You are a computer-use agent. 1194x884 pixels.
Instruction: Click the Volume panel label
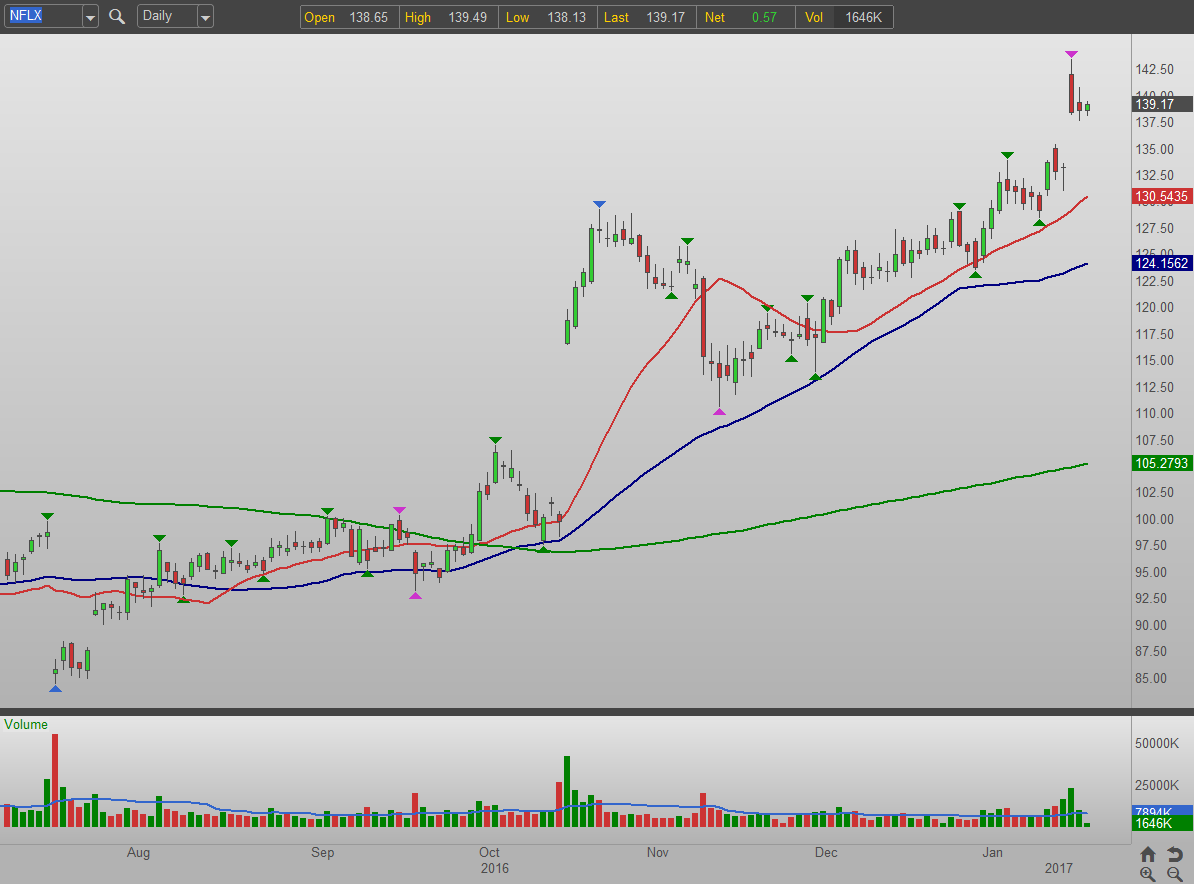[x=26, y=724]
